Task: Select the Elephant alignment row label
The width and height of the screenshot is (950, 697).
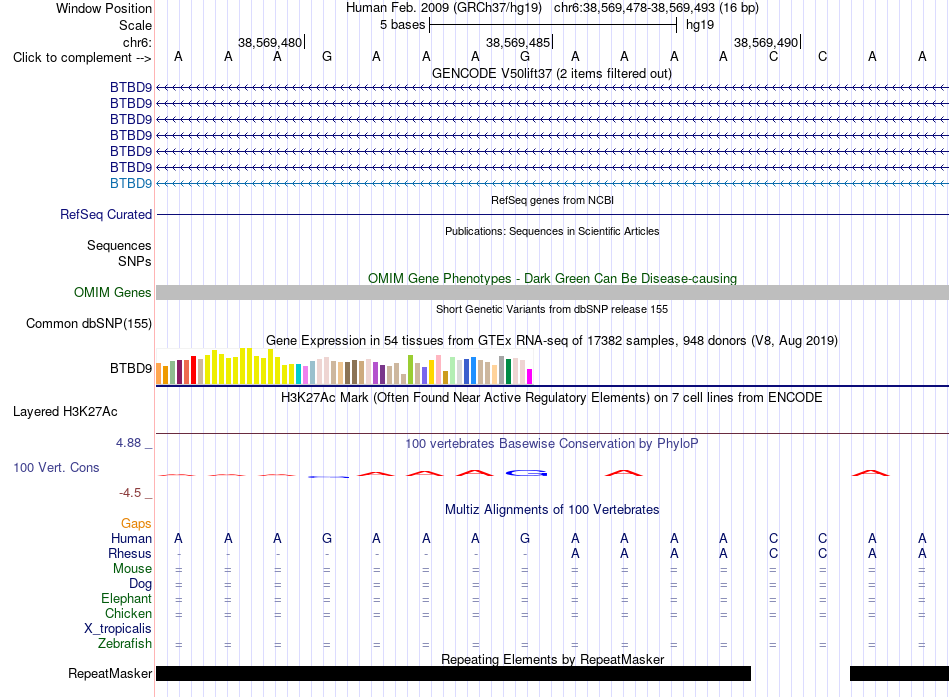Action: [x=126, y=599]
